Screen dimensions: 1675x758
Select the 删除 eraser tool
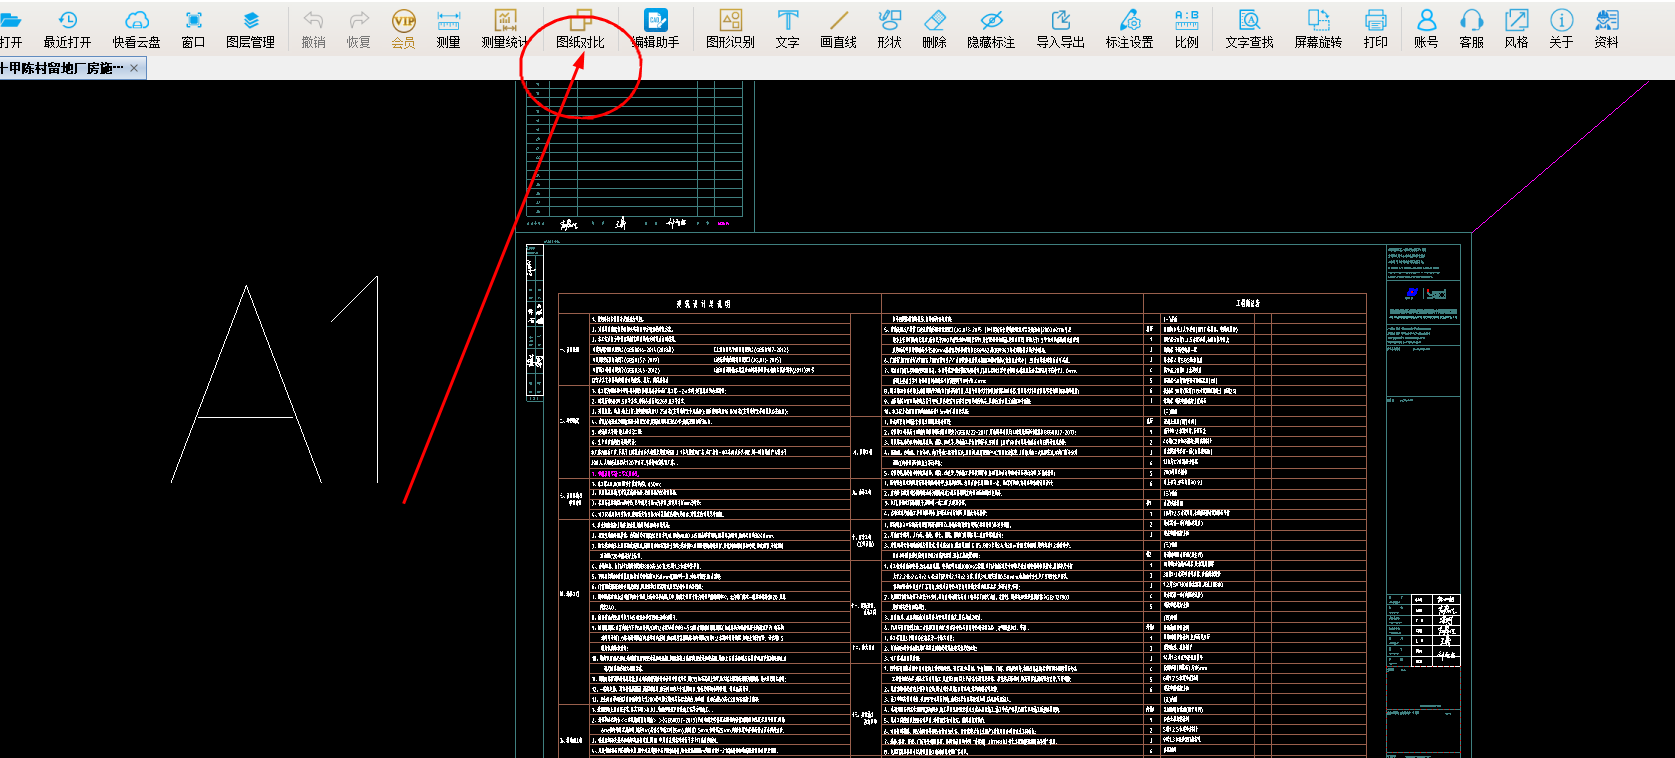tap(934, 28)
